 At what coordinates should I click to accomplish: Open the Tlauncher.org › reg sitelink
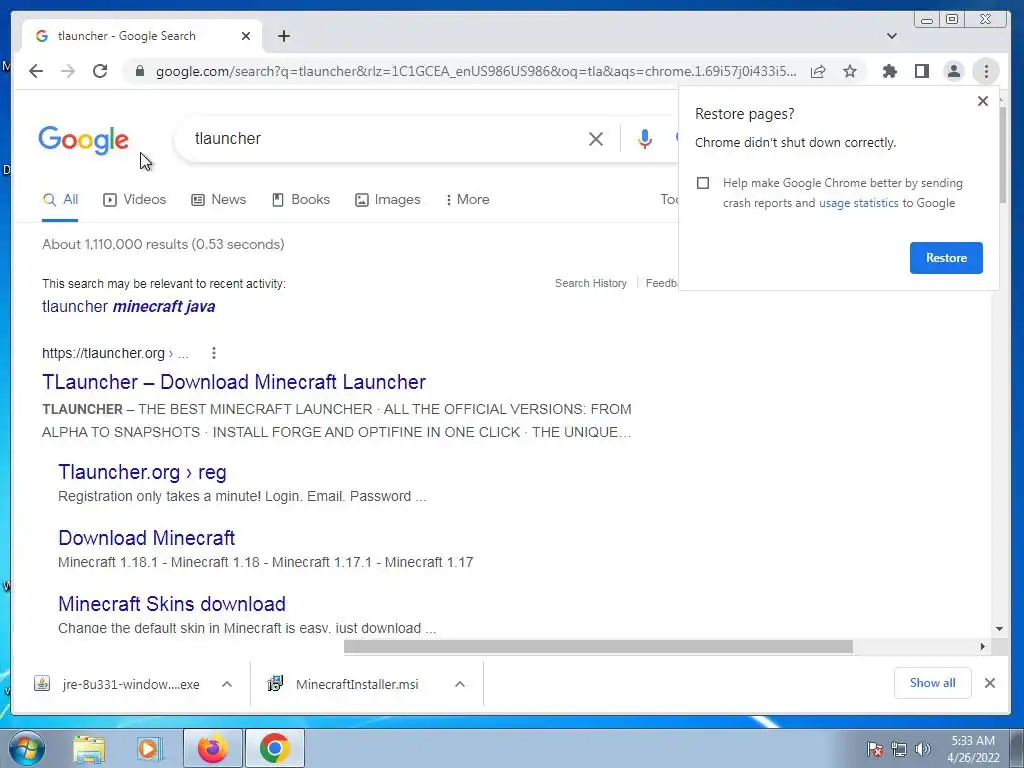pyautogui.click(x=142, y=472)
